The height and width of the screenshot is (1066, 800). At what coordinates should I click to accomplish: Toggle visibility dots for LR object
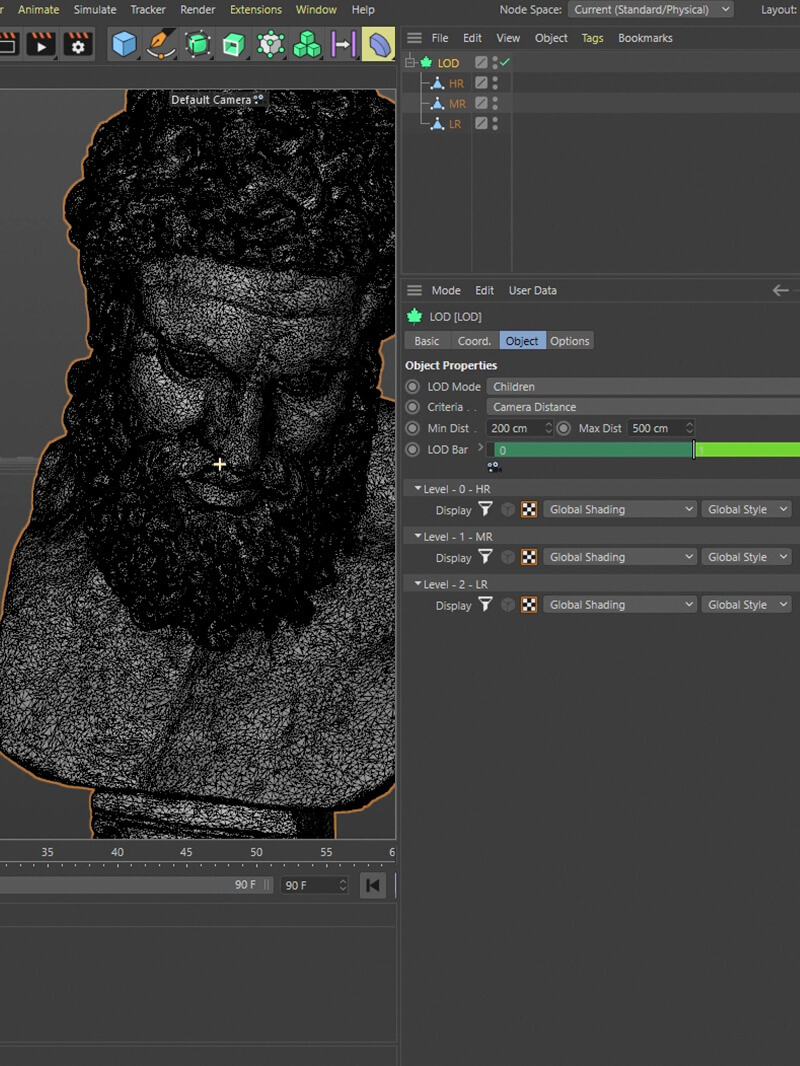pyautogui.click(x=495, y=124)
